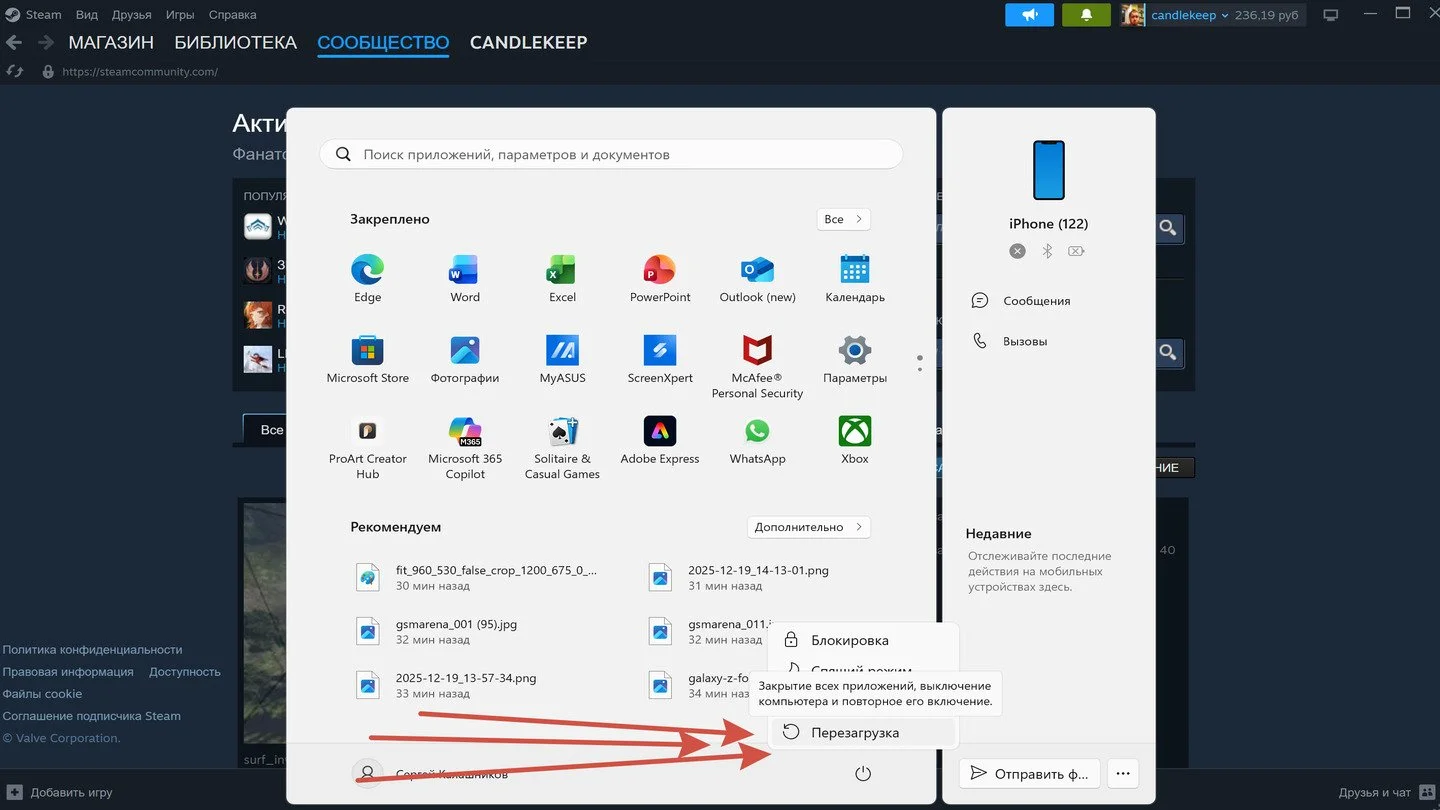Open the Календарь app

(855, 278)
